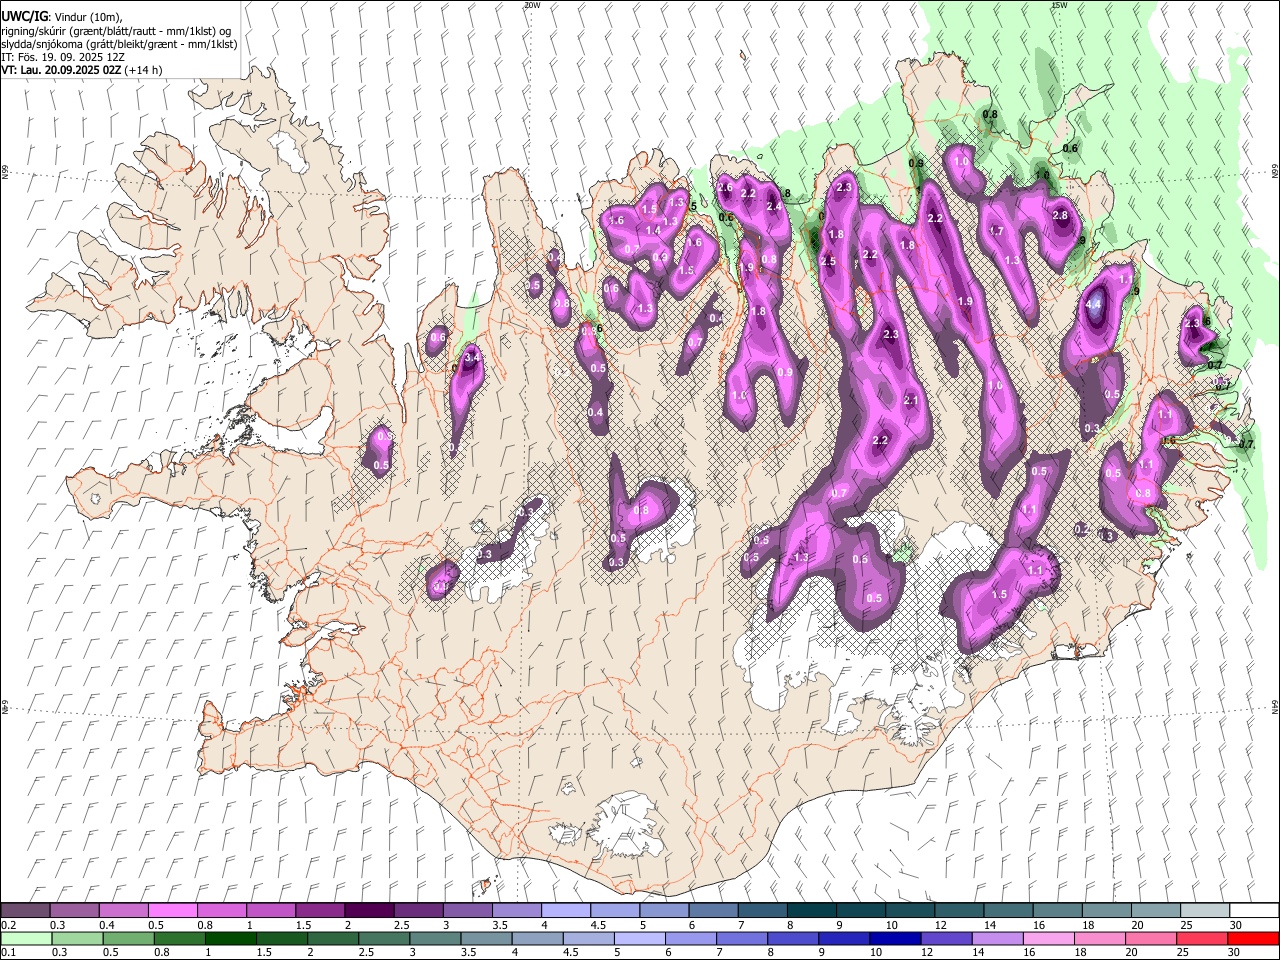Image resolution: width=1280 pixels, height=960 pixels.
Task: Click the bright pink 0.5 snow-scale swatch
Action: (x=172, y=910)
